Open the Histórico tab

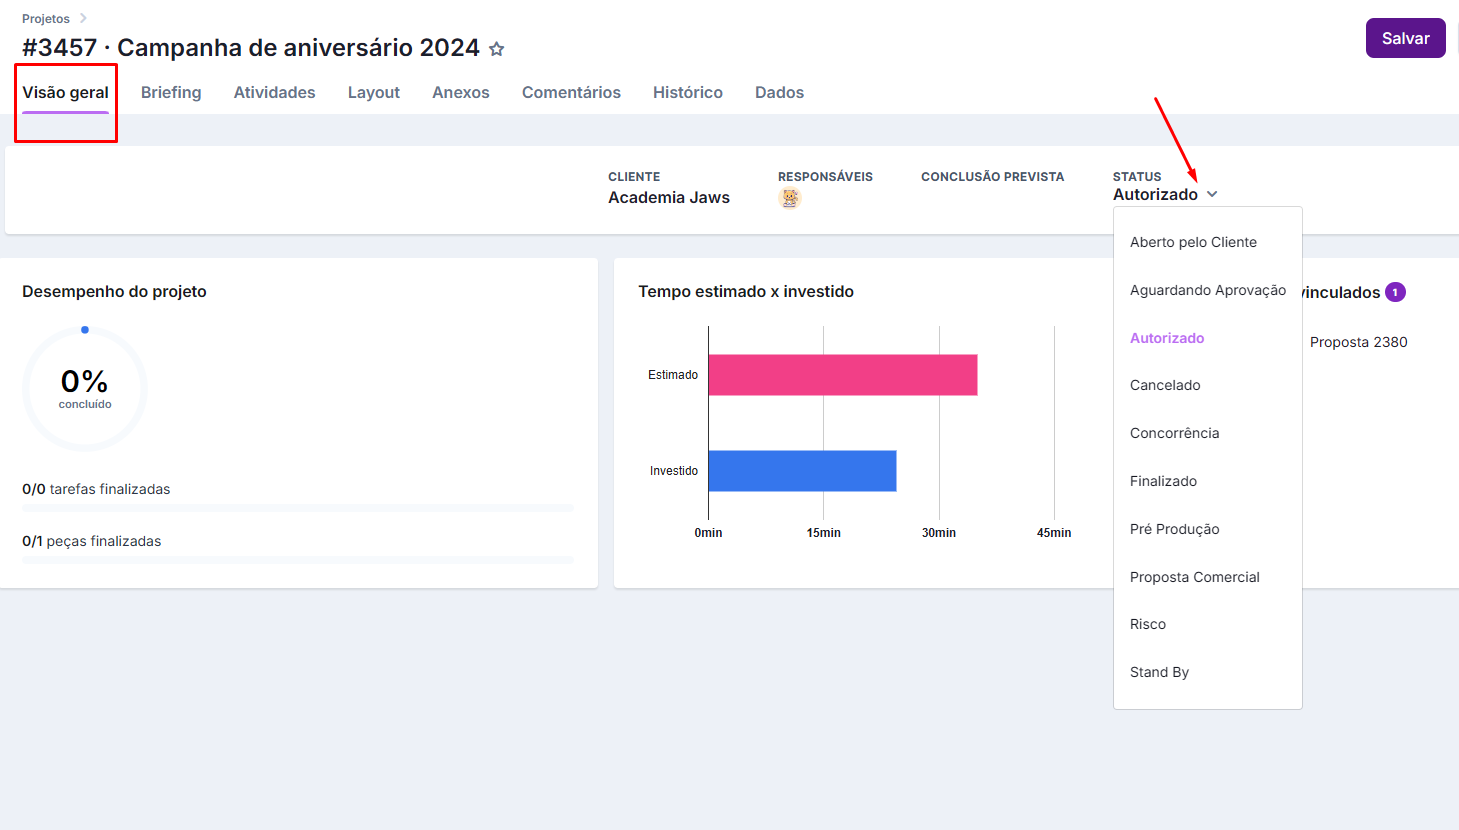point(687,92)
